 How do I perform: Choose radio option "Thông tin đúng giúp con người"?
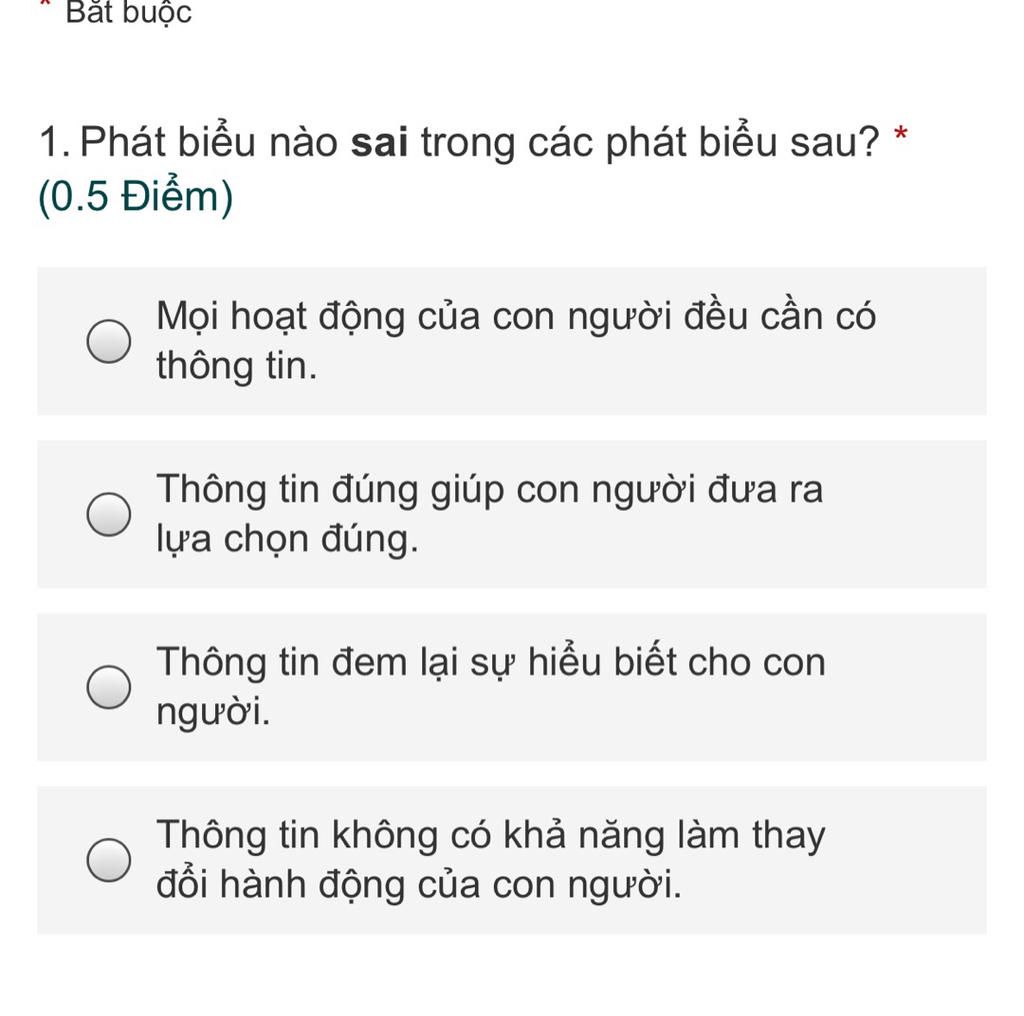pos(108,514)
